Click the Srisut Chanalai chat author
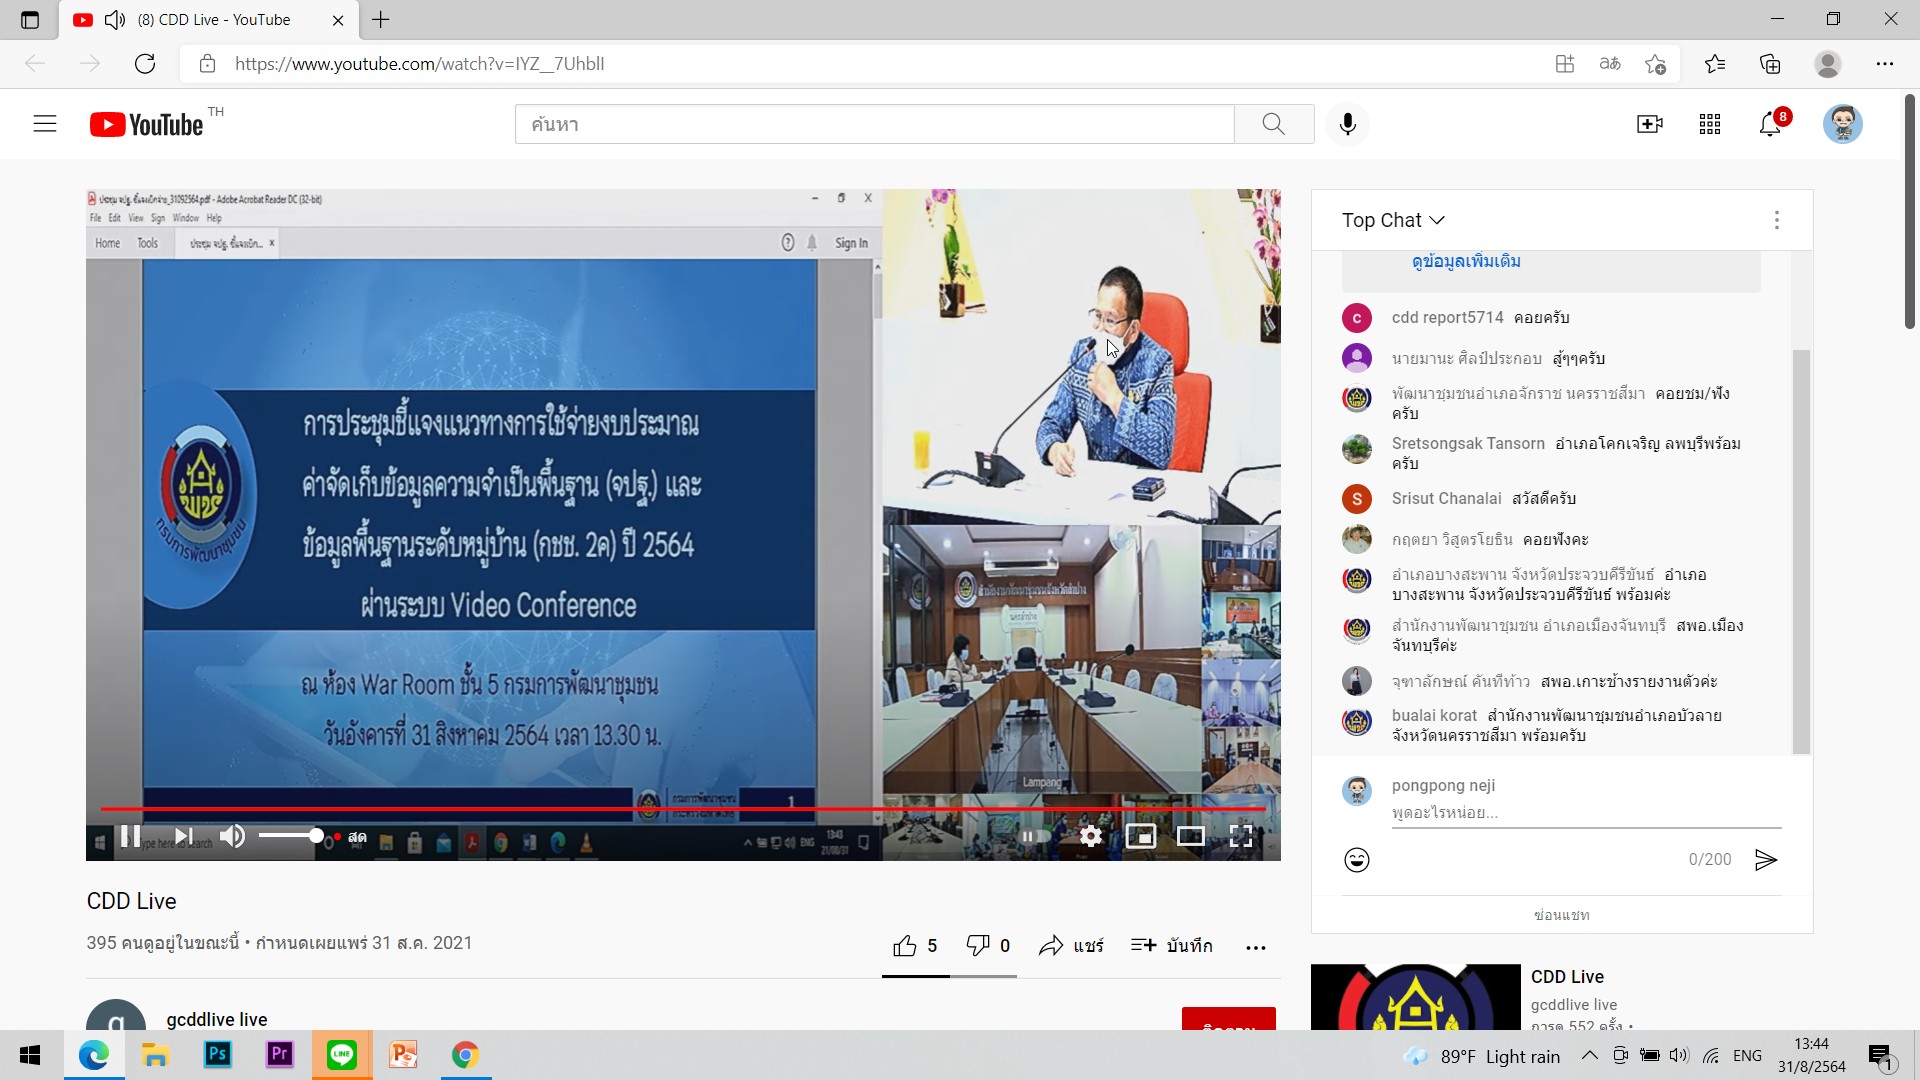Viewport: 1920px width, 1080px height. (x=1446, y=498)
